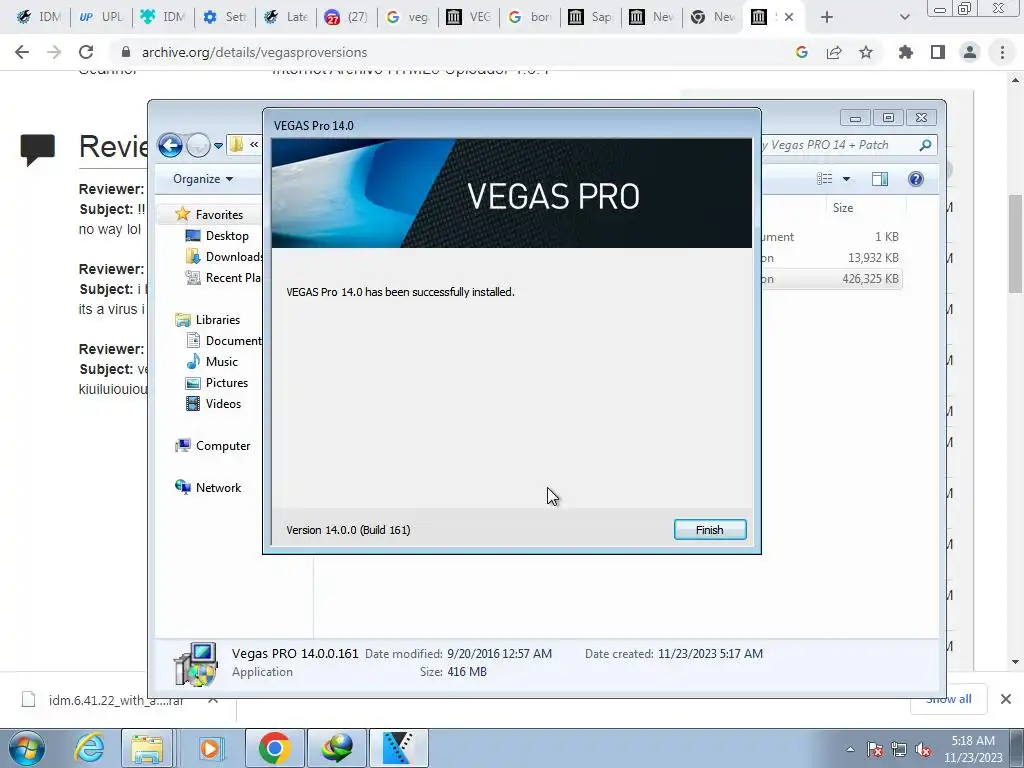Select Libraries in Explorer sidebar

[208, 319]
